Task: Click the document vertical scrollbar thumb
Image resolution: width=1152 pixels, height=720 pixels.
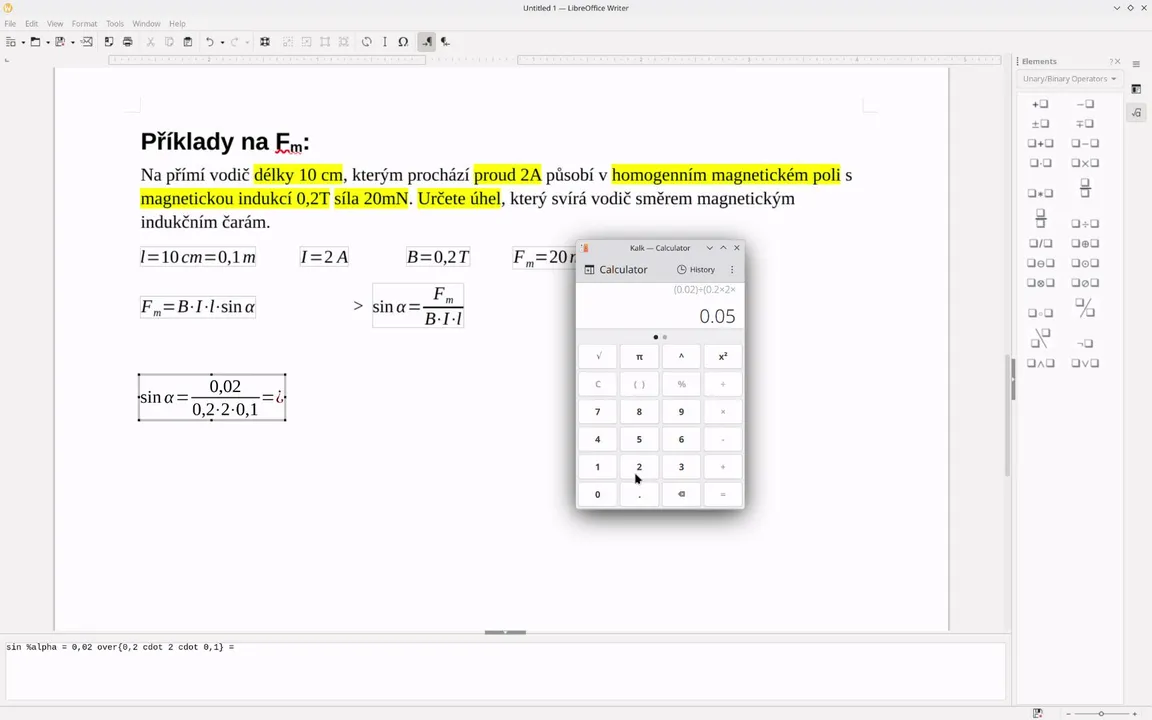Action: [1007, 415]
